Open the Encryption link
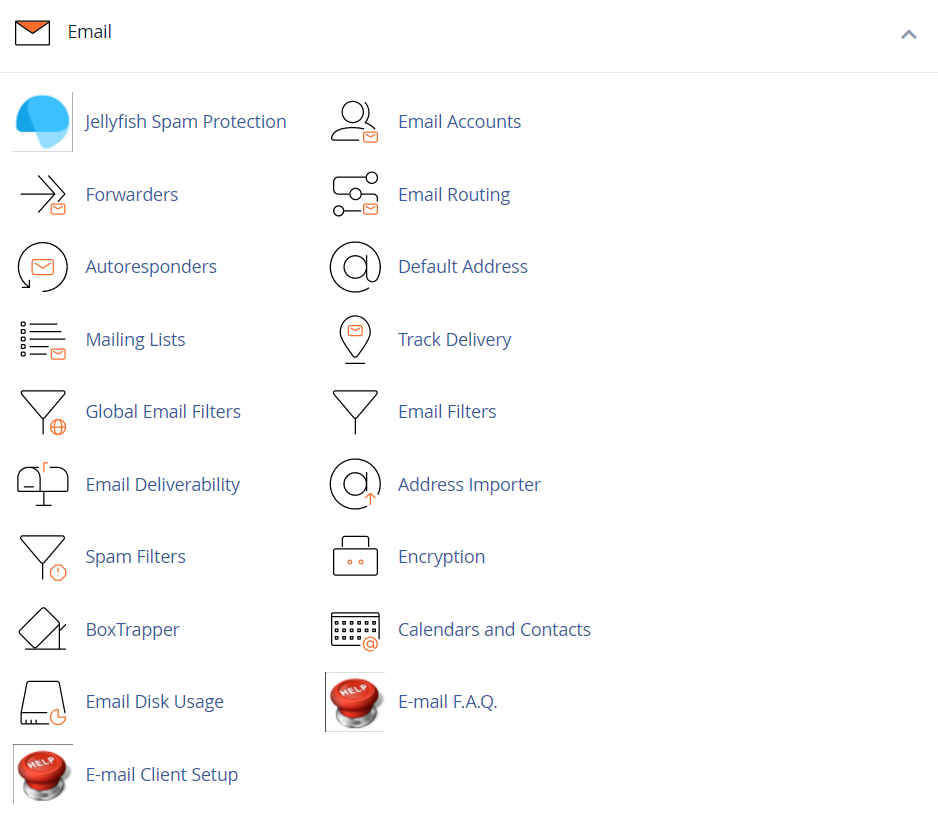Image resolution: width=938 pixels, height=813 pixels. pos(441,558)
